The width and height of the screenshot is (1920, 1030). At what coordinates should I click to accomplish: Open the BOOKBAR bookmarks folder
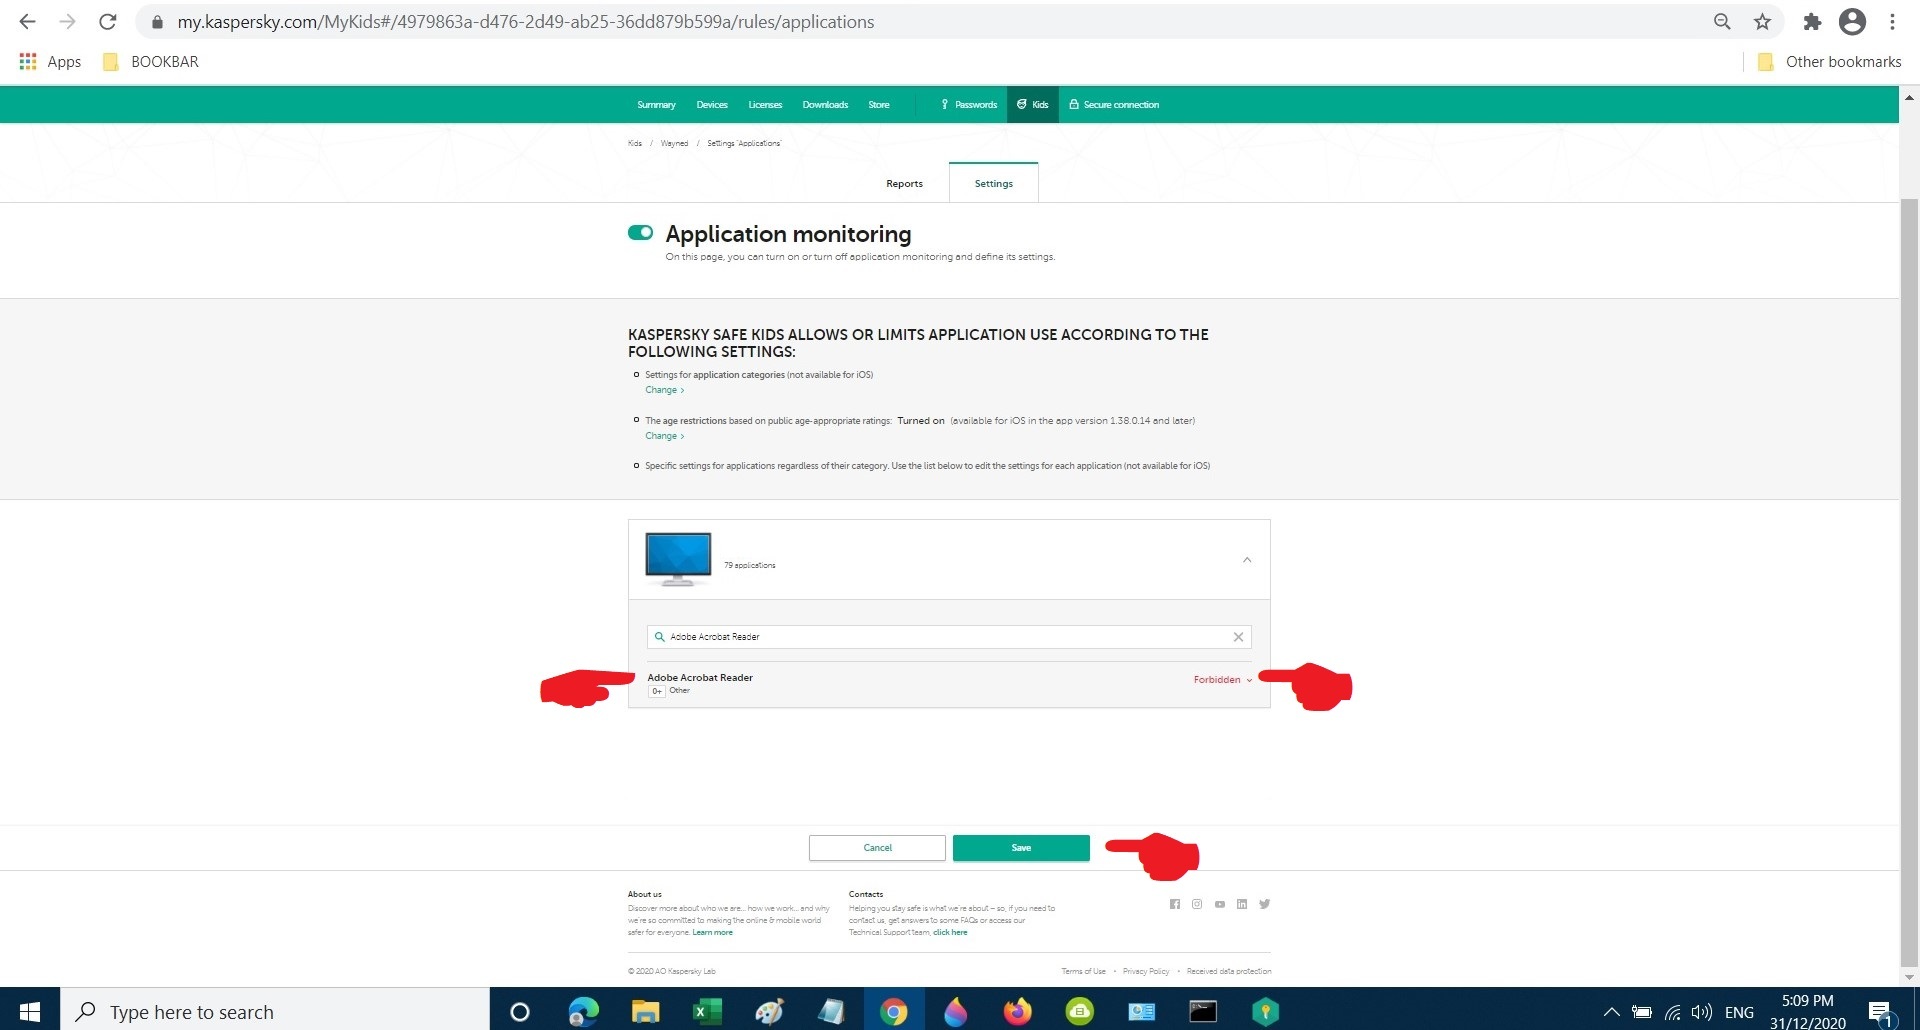[x=151, y=62]
